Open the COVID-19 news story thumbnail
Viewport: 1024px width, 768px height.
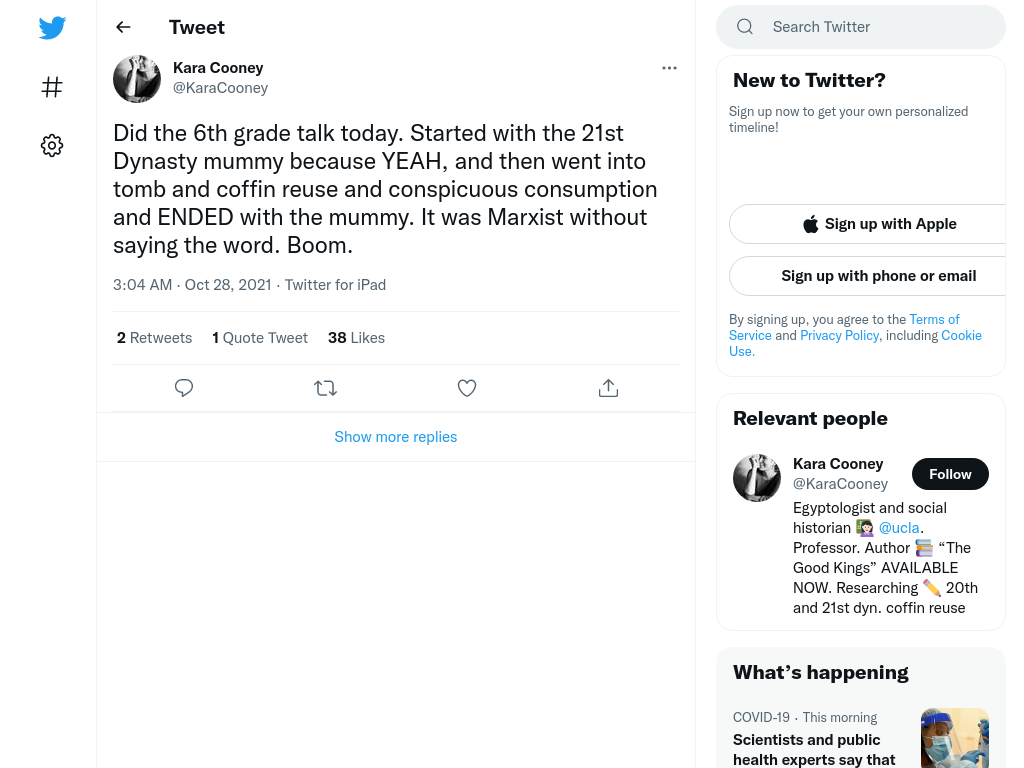click(955, 738)
